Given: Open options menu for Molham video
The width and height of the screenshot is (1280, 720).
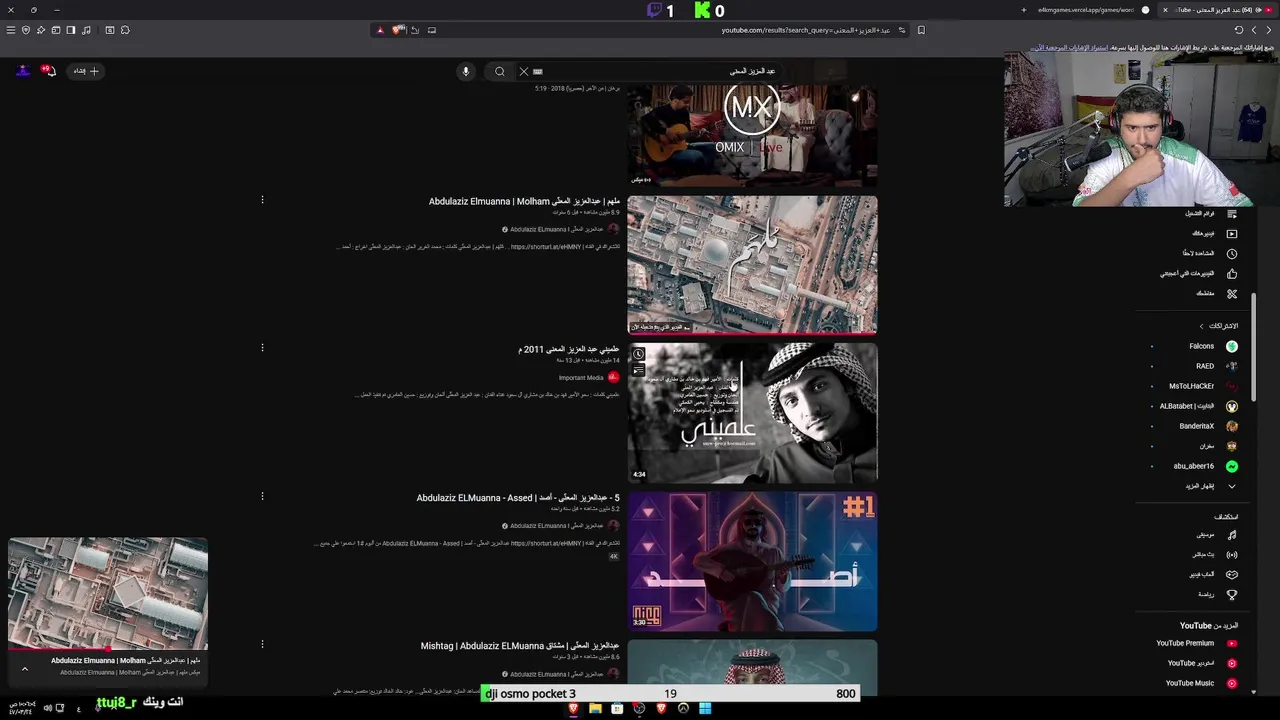Looking at the screenshot, I should pos(262,200).
